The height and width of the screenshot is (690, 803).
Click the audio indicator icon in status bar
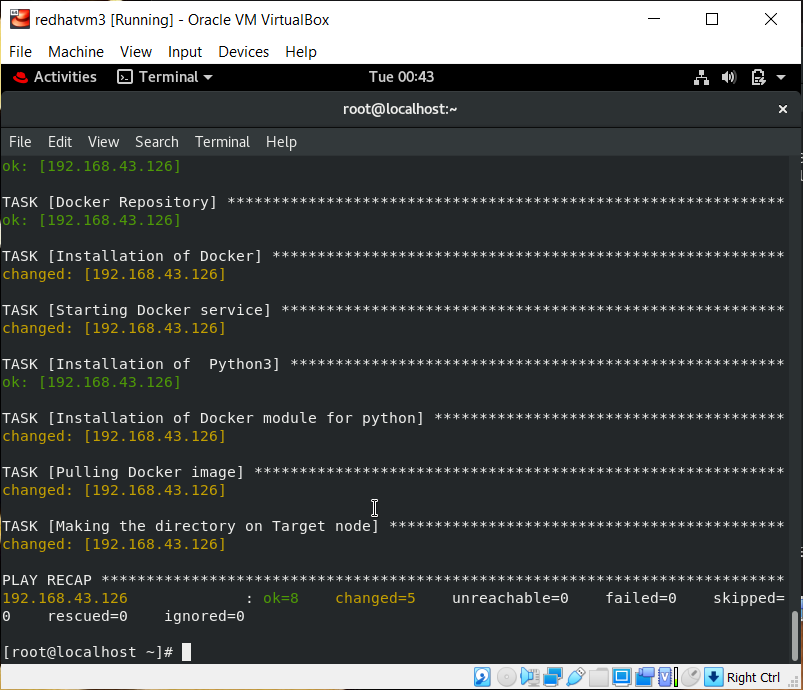pyautogui.click(x=530, y=677)
